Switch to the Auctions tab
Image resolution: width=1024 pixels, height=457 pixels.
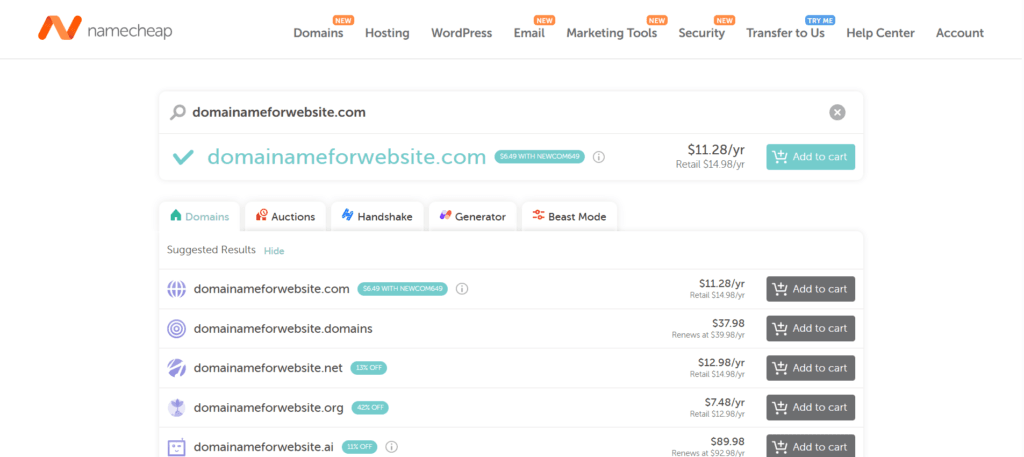coord(285,217)
